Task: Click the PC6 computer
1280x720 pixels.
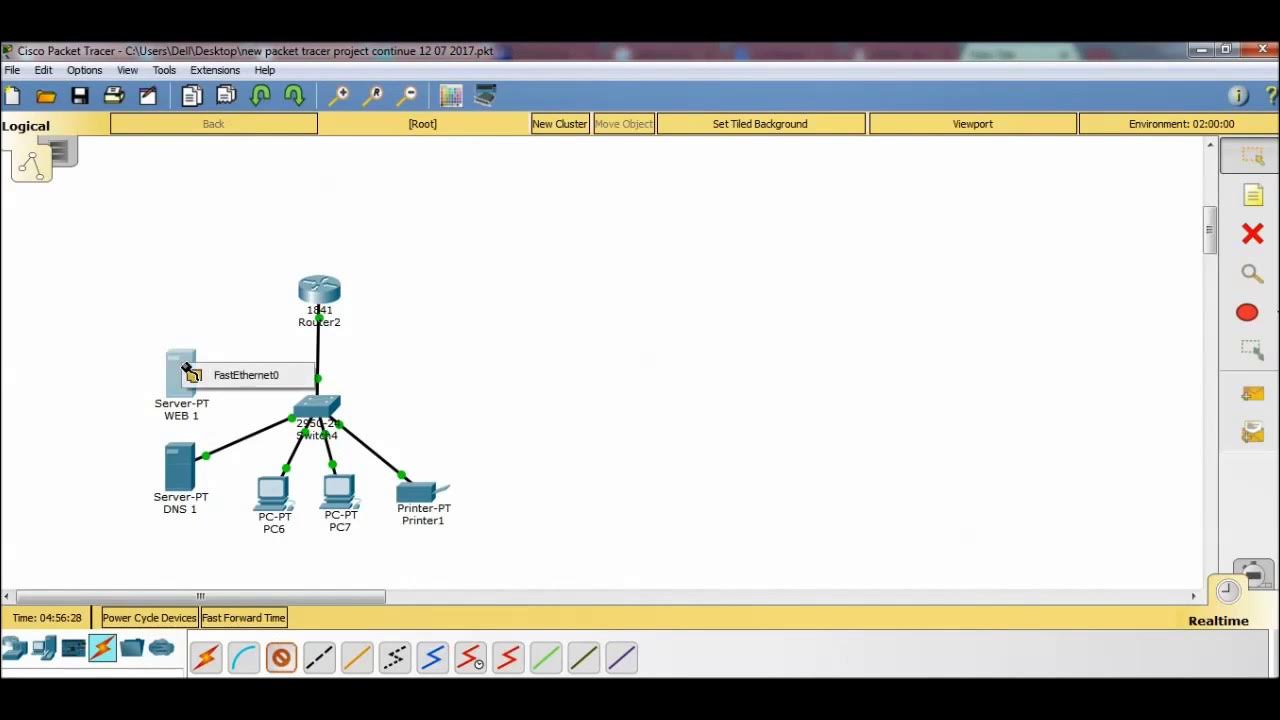Action: [272, 494]
